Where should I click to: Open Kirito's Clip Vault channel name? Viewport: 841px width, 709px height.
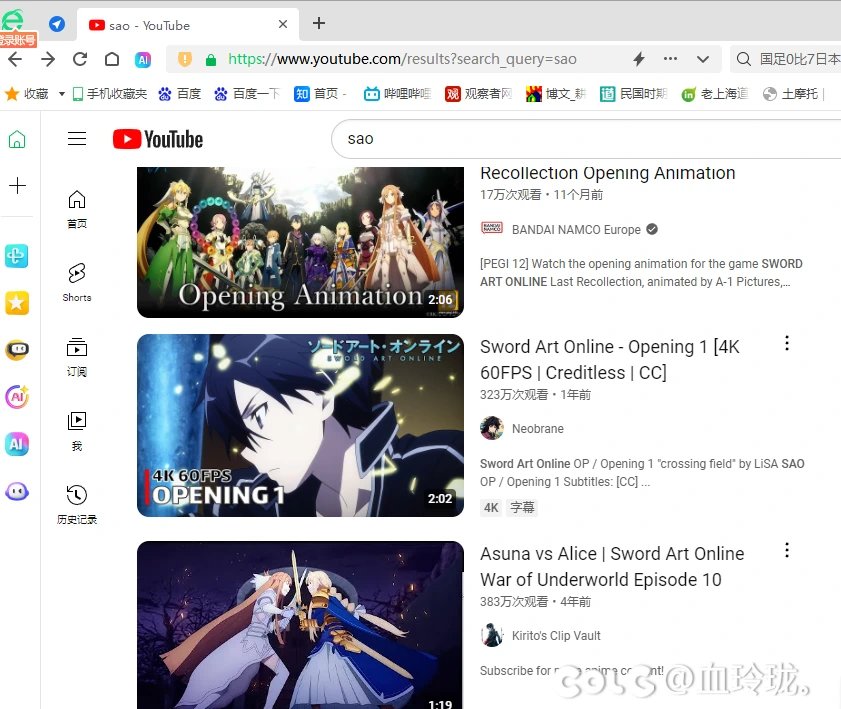[556, 636]
